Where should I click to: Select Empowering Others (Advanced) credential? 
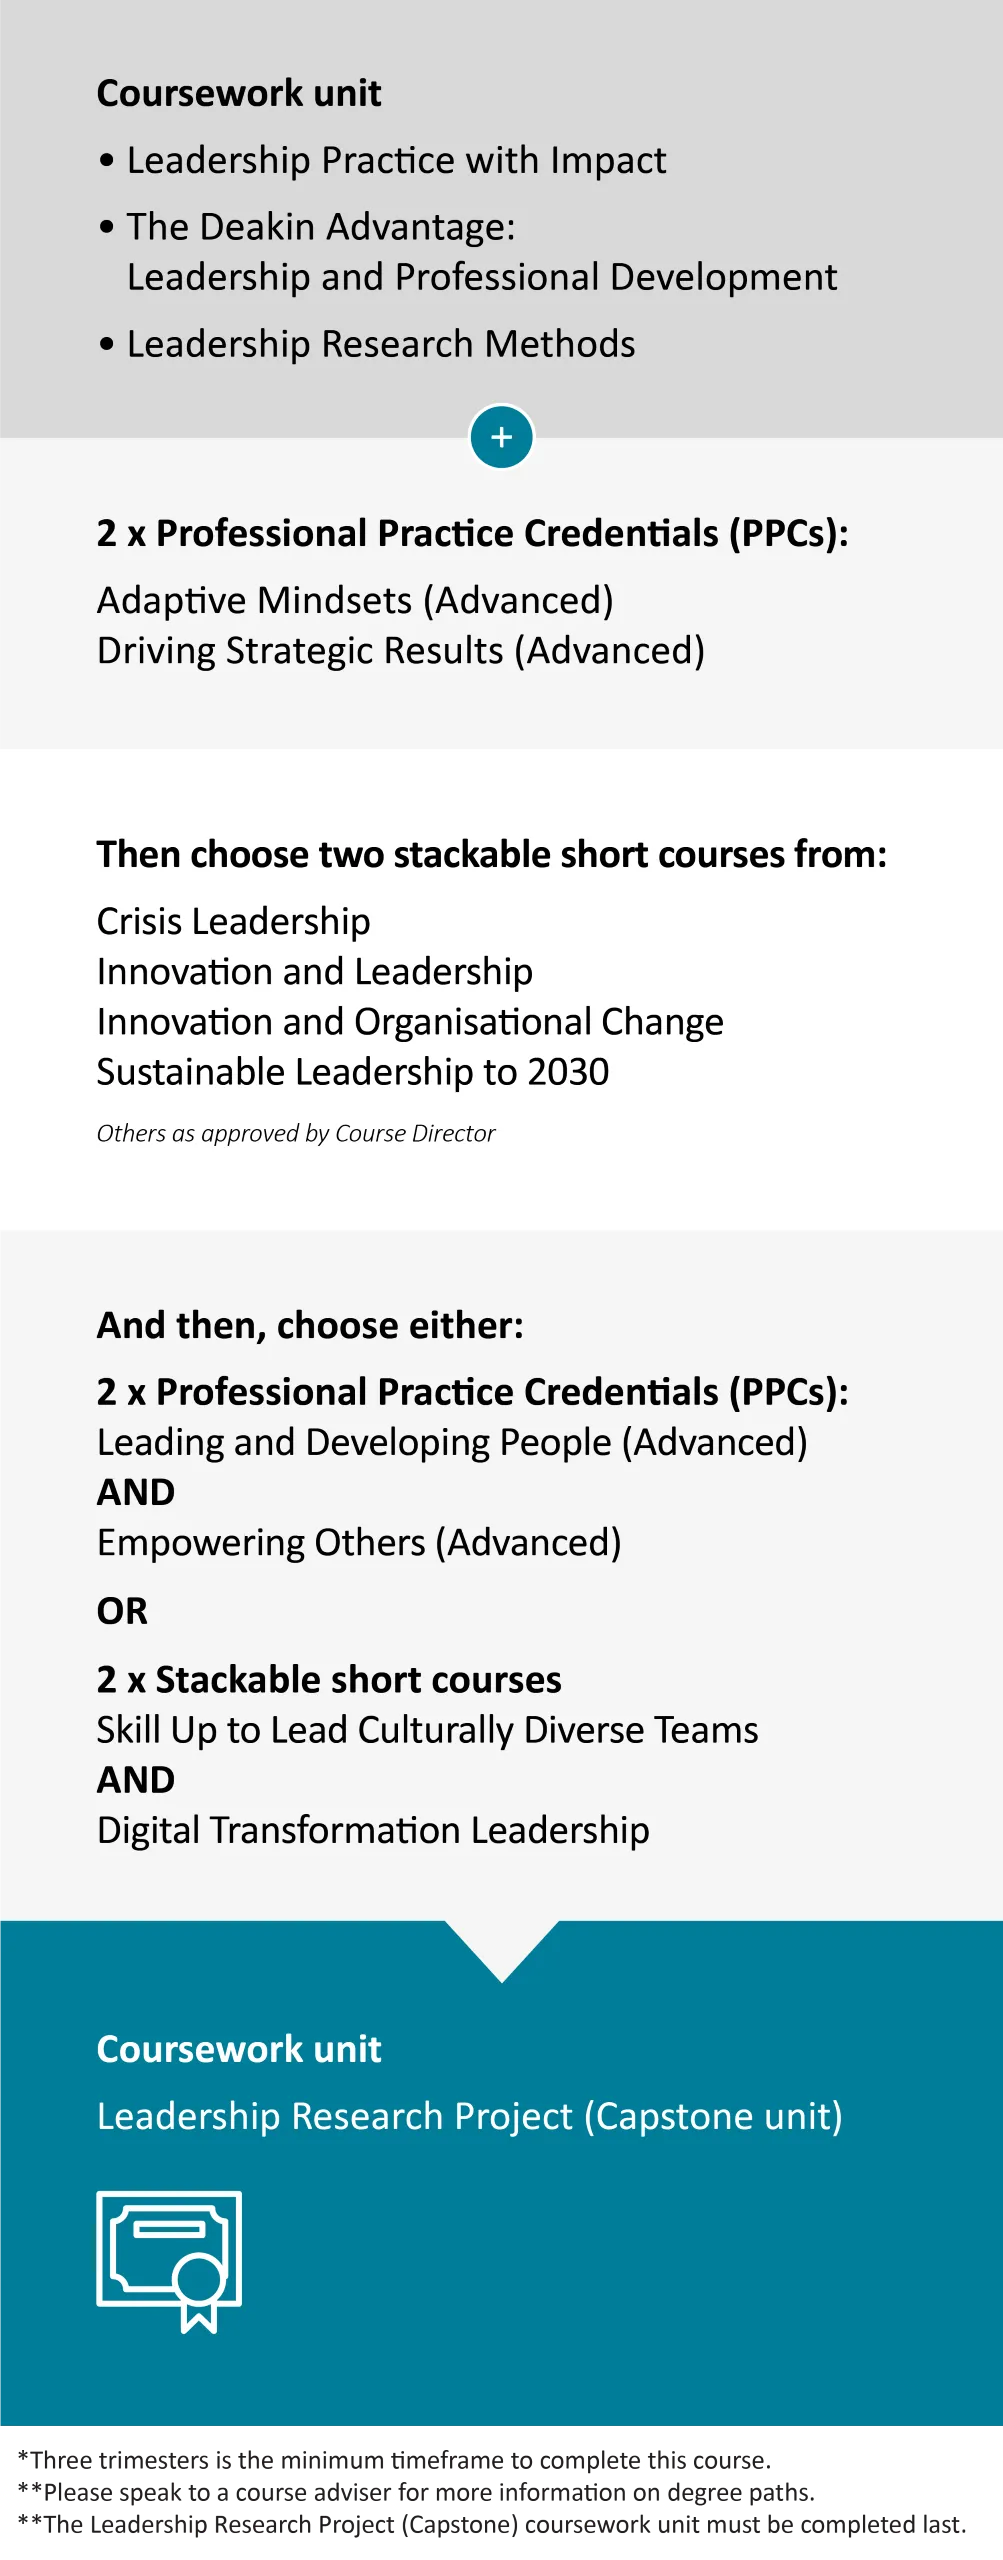tap(359, 1543)
